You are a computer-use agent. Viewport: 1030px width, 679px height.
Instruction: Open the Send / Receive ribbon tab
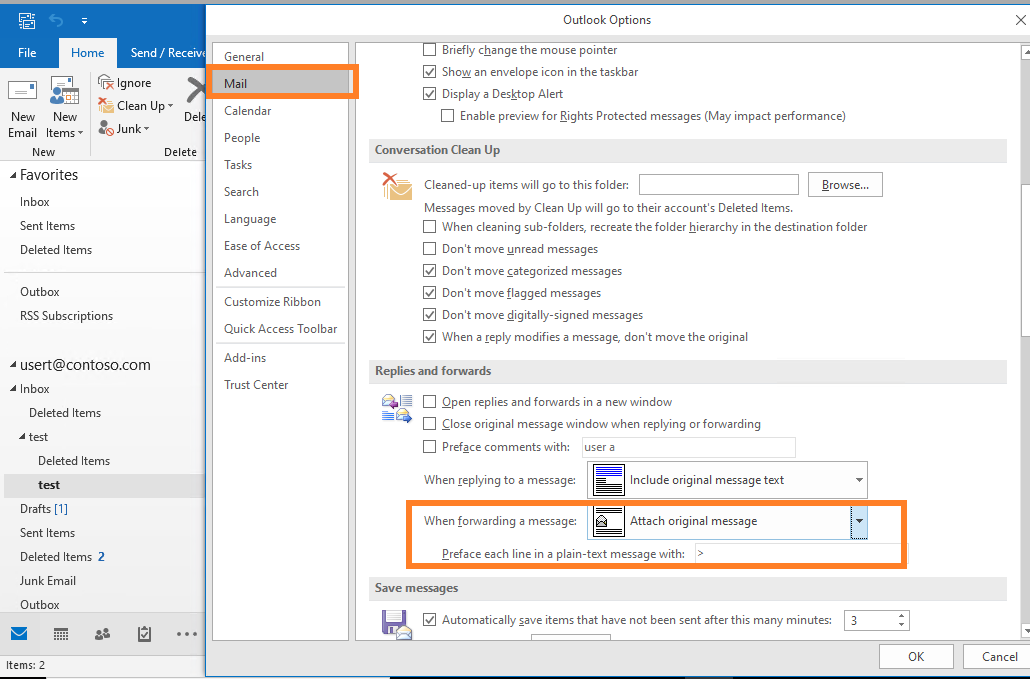[x=168, y=53]
